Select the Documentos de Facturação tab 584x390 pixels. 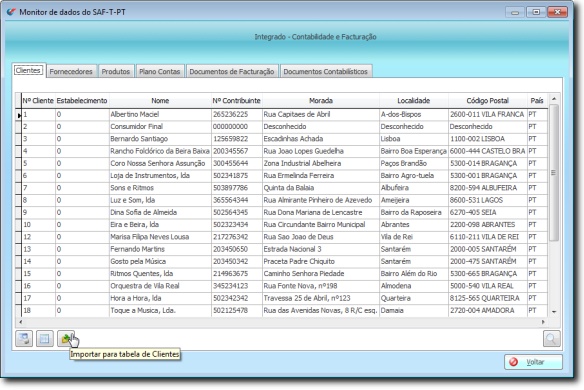232,71
